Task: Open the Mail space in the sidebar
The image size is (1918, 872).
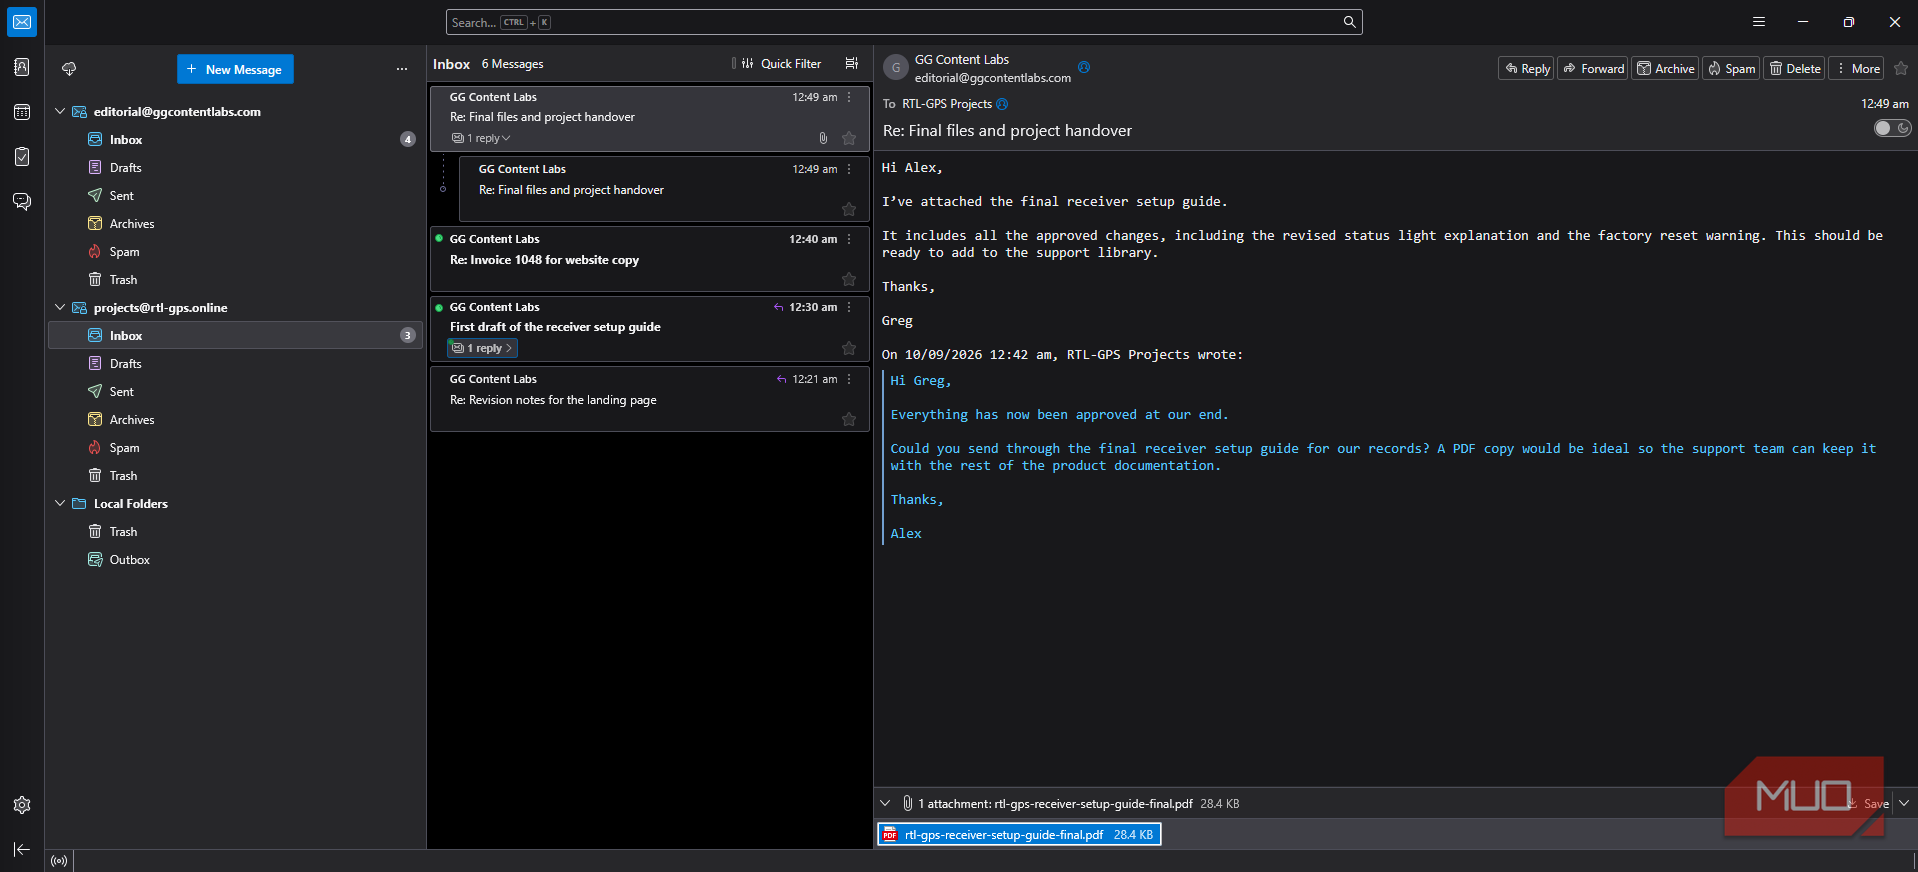Action: point(22,22)
